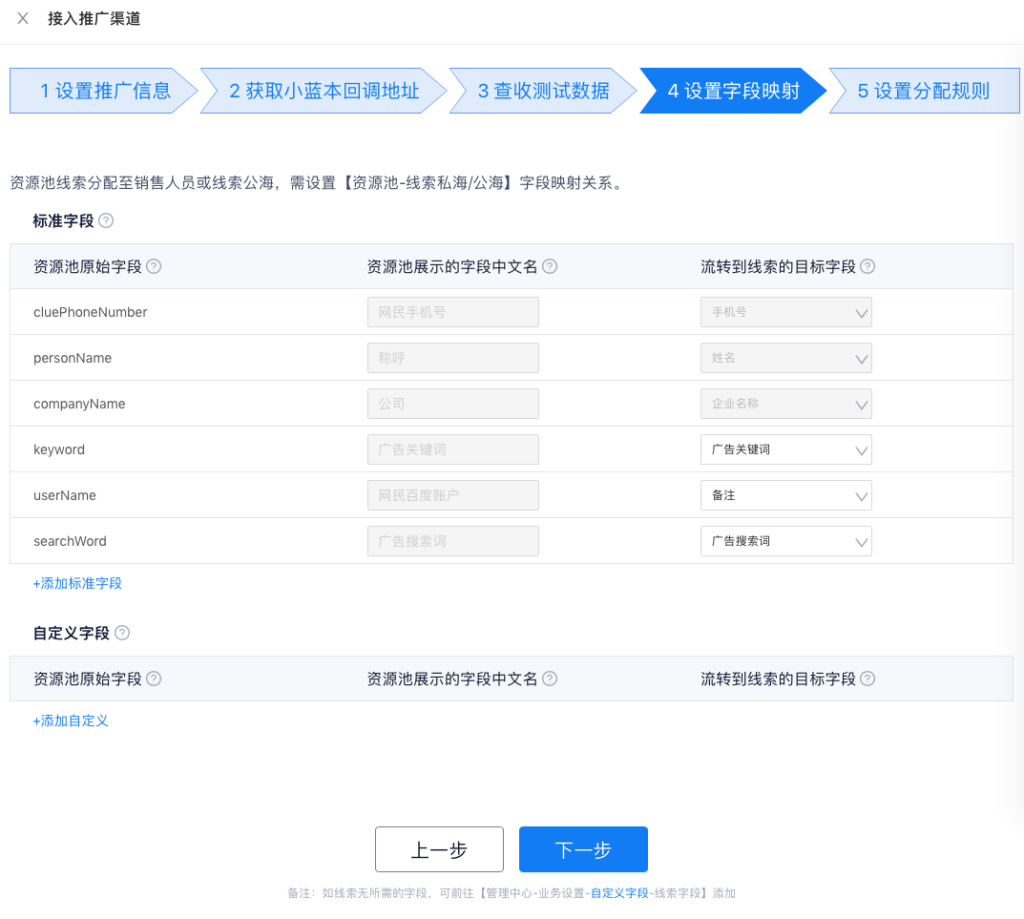Click the 广告关键词 display name input field
Screen dimensions: 1024x919
click(x=453, y=450)
